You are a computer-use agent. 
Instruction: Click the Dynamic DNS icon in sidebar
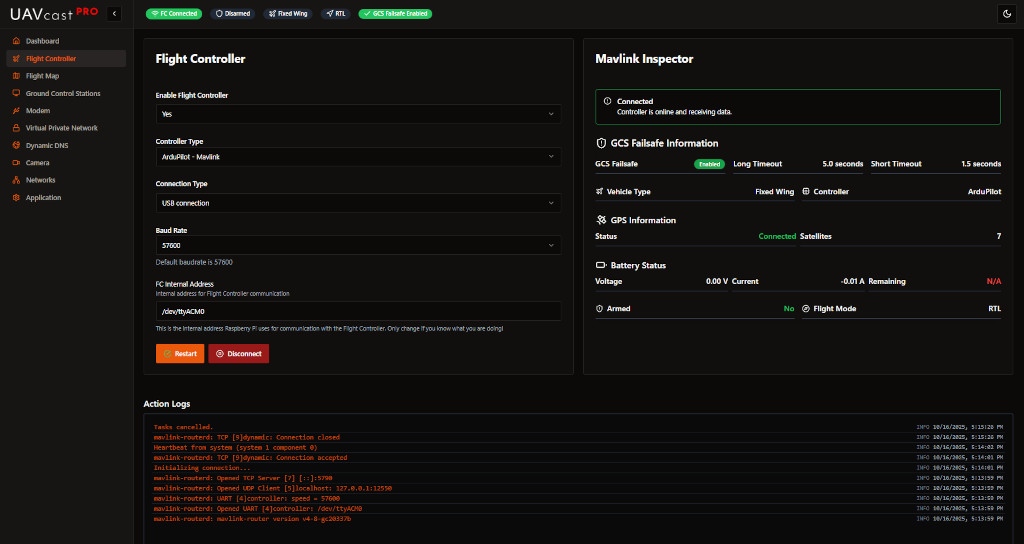click(x=16, y=145)
